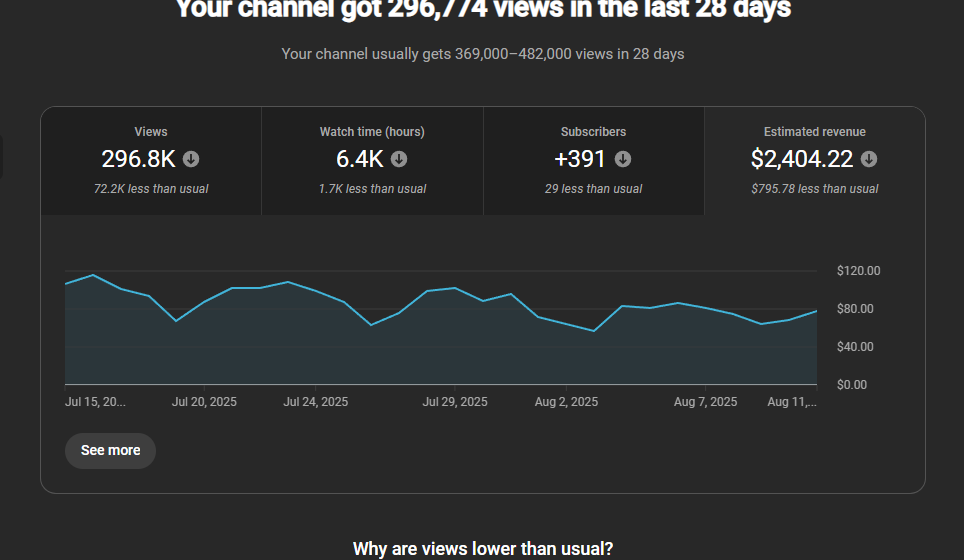This screenshot has width=964, height=560.
Task: Click the decrease arrow icon beside +391 subscribers
Action: (623, 159)
